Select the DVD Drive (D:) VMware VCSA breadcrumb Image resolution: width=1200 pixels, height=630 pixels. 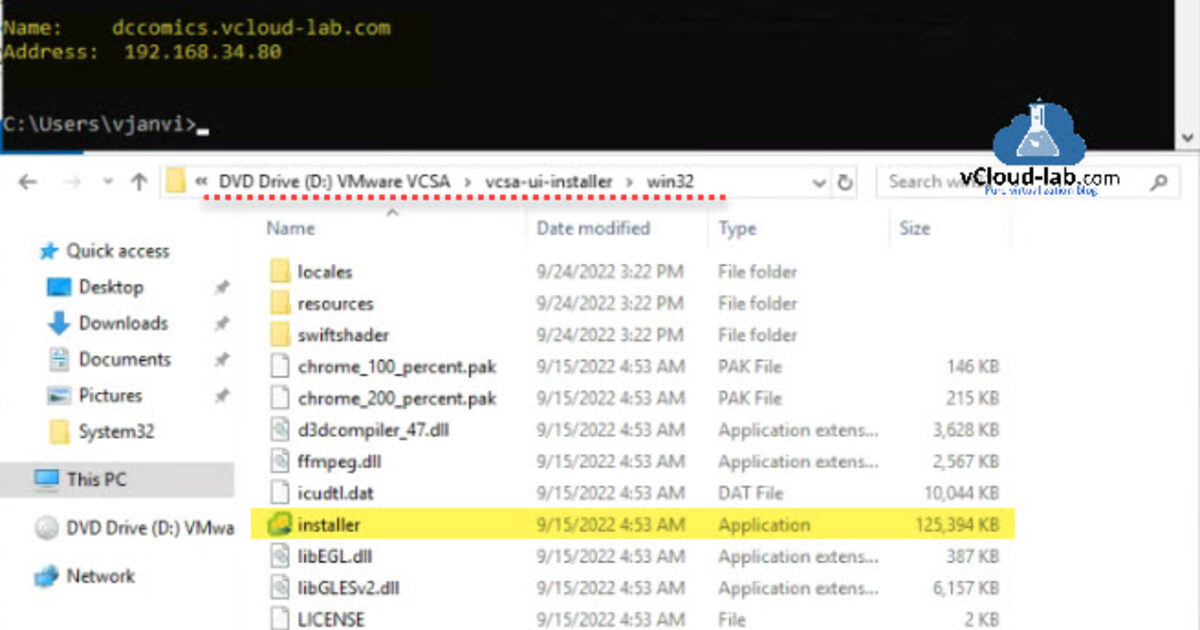334,181
